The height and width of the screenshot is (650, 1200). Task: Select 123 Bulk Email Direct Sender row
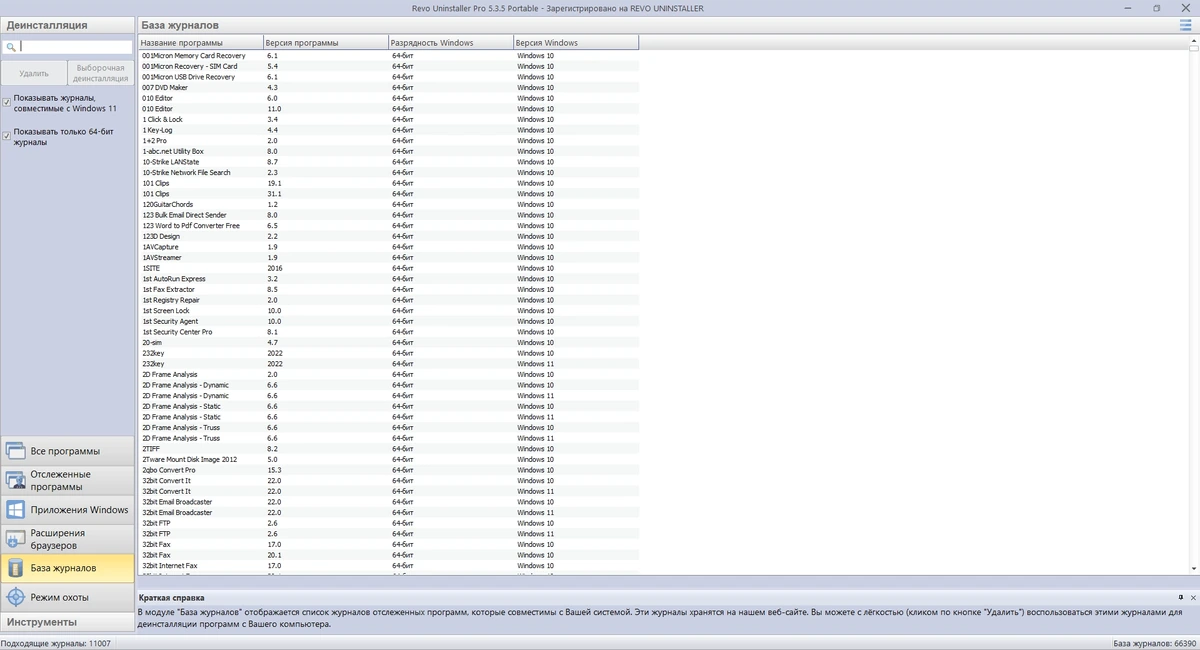pyautogui.click(x=388, y=215)
